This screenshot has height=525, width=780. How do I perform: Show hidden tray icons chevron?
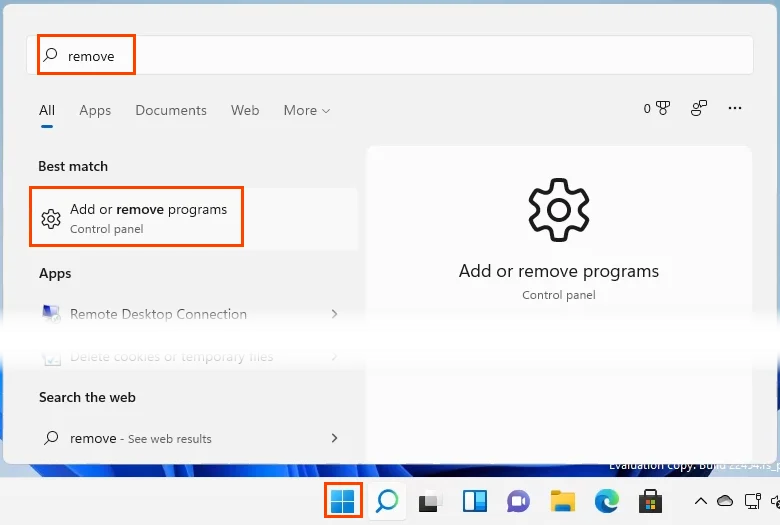(x=700, y=501)
